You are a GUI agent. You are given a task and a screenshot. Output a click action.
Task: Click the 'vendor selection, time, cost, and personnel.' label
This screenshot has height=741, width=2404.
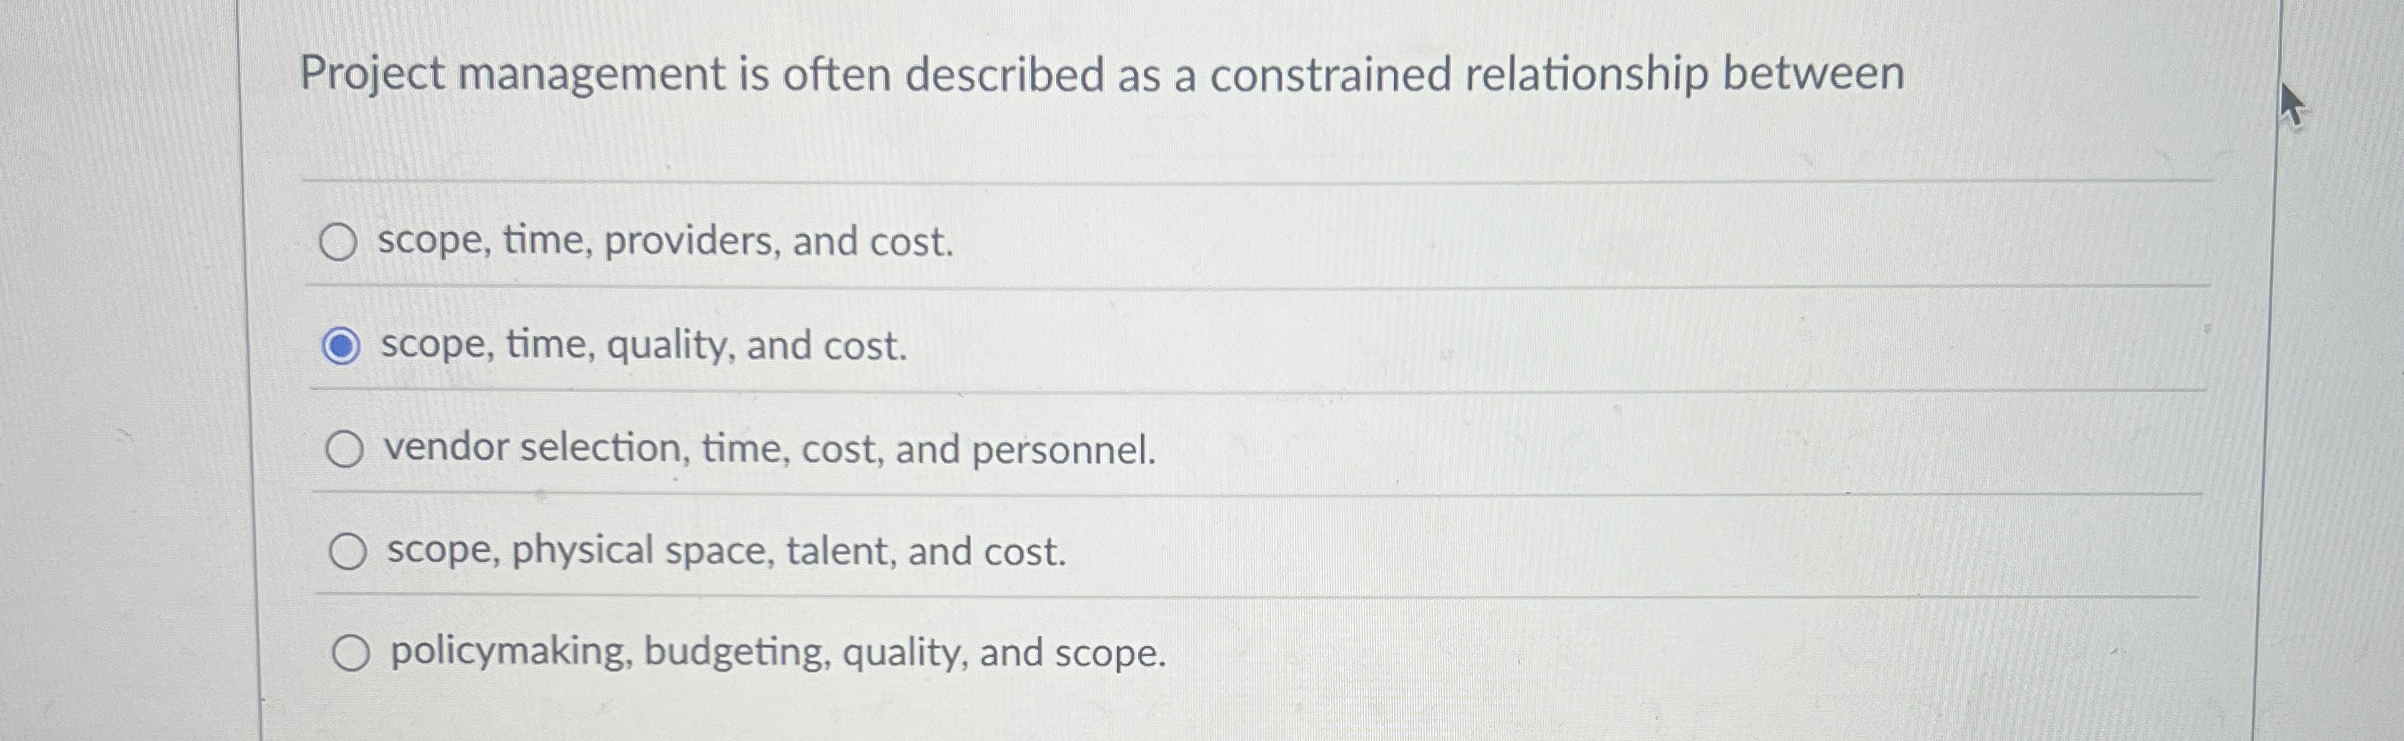click(769, 450)
